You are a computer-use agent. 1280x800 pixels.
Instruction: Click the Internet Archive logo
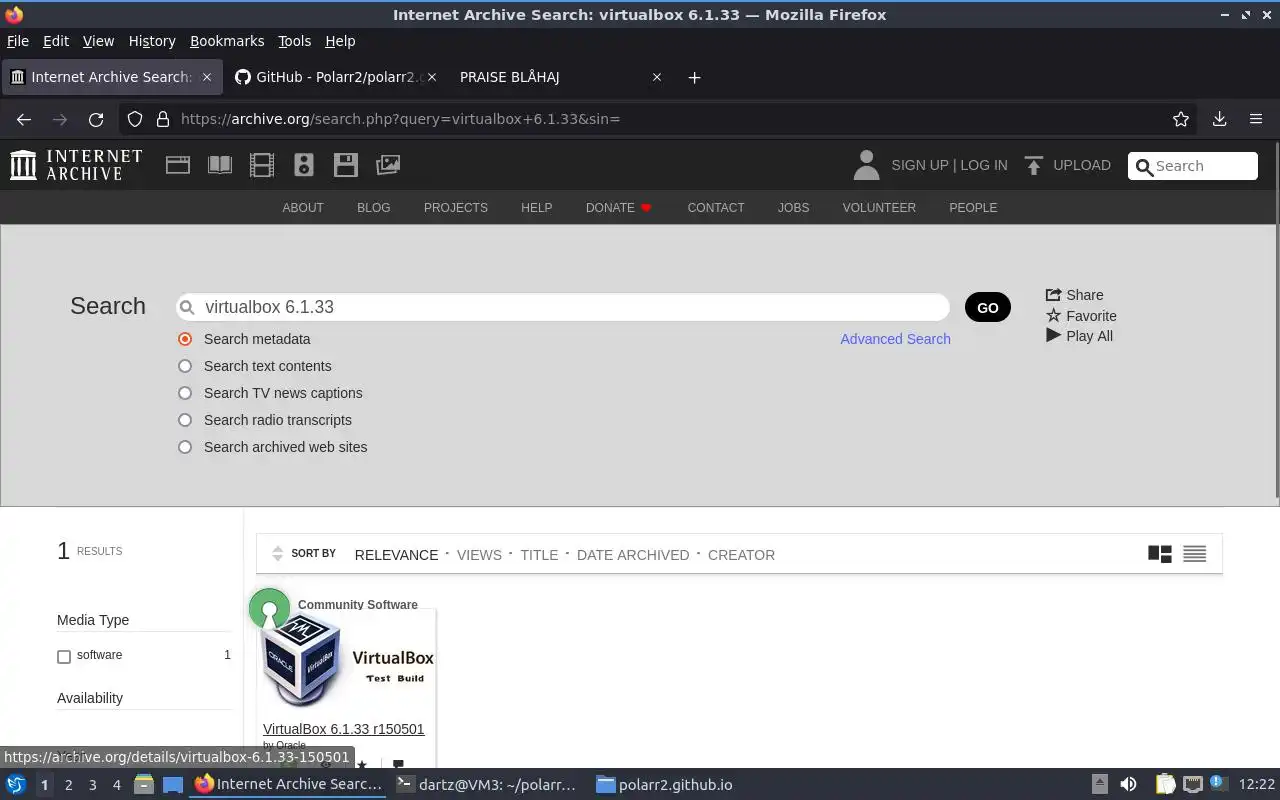pos(76,165)
